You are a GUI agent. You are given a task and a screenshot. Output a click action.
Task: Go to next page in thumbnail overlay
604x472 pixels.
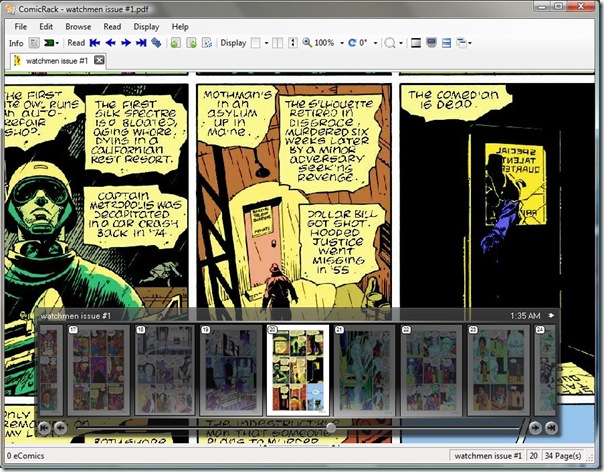(535, 428)
